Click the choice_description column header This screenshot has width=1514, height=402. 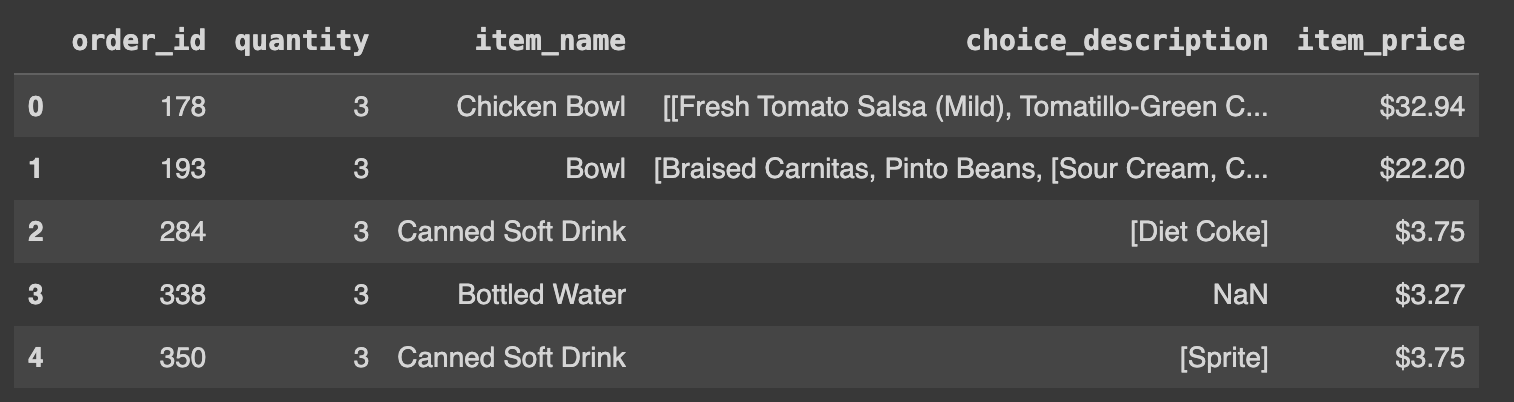pos(1116,41)
